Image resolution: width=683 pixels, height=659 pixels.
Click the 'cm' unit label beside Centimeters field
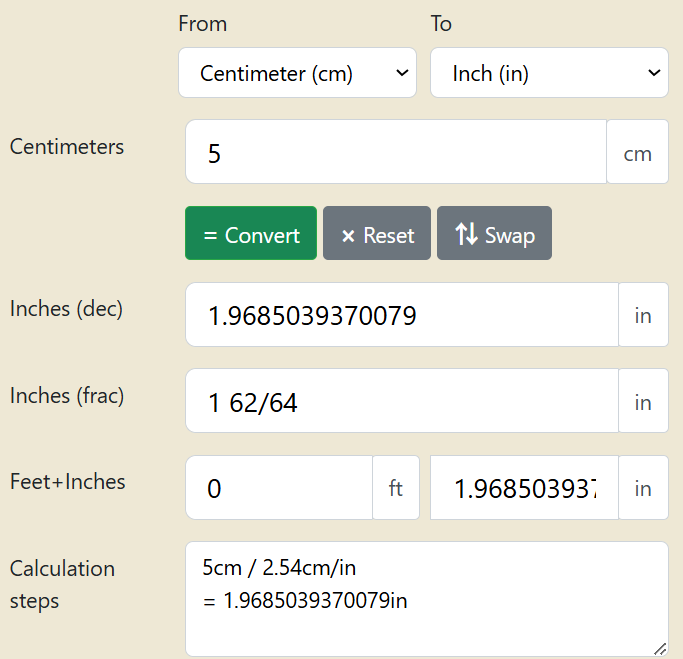[x=638, y=152]
